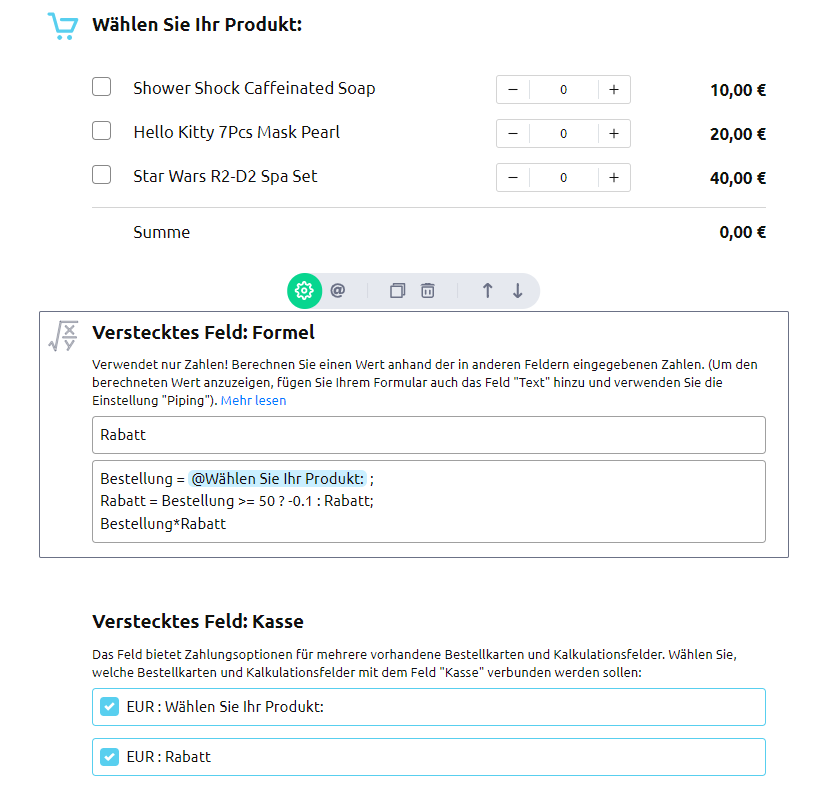Click the formula square-root icon
This screenshot has height=786, width=832.
(x=63, y=336)
